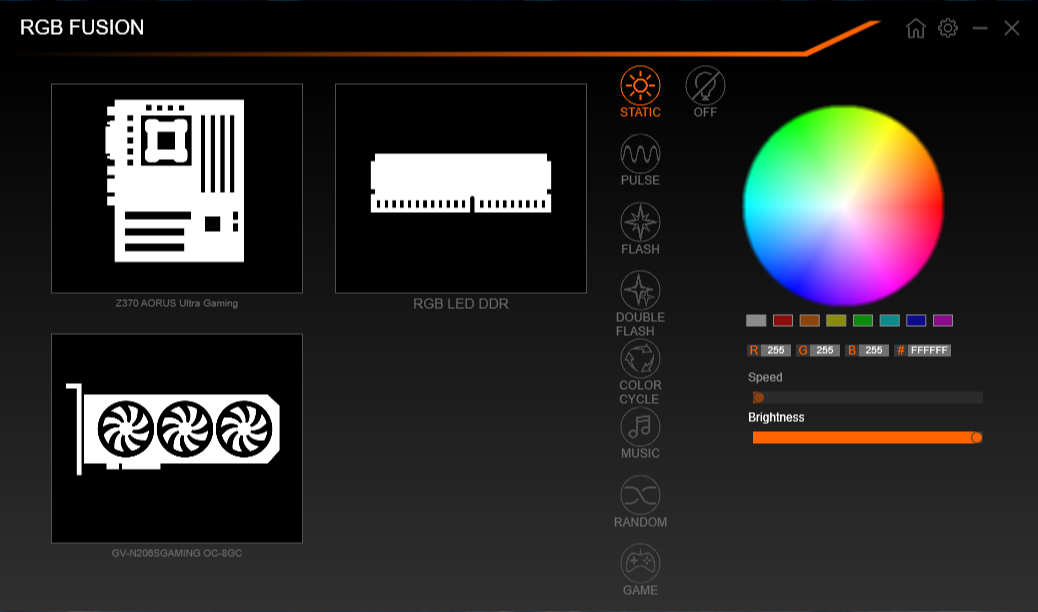Choose the Pulse lighting effect

click(x=640, y=154)
